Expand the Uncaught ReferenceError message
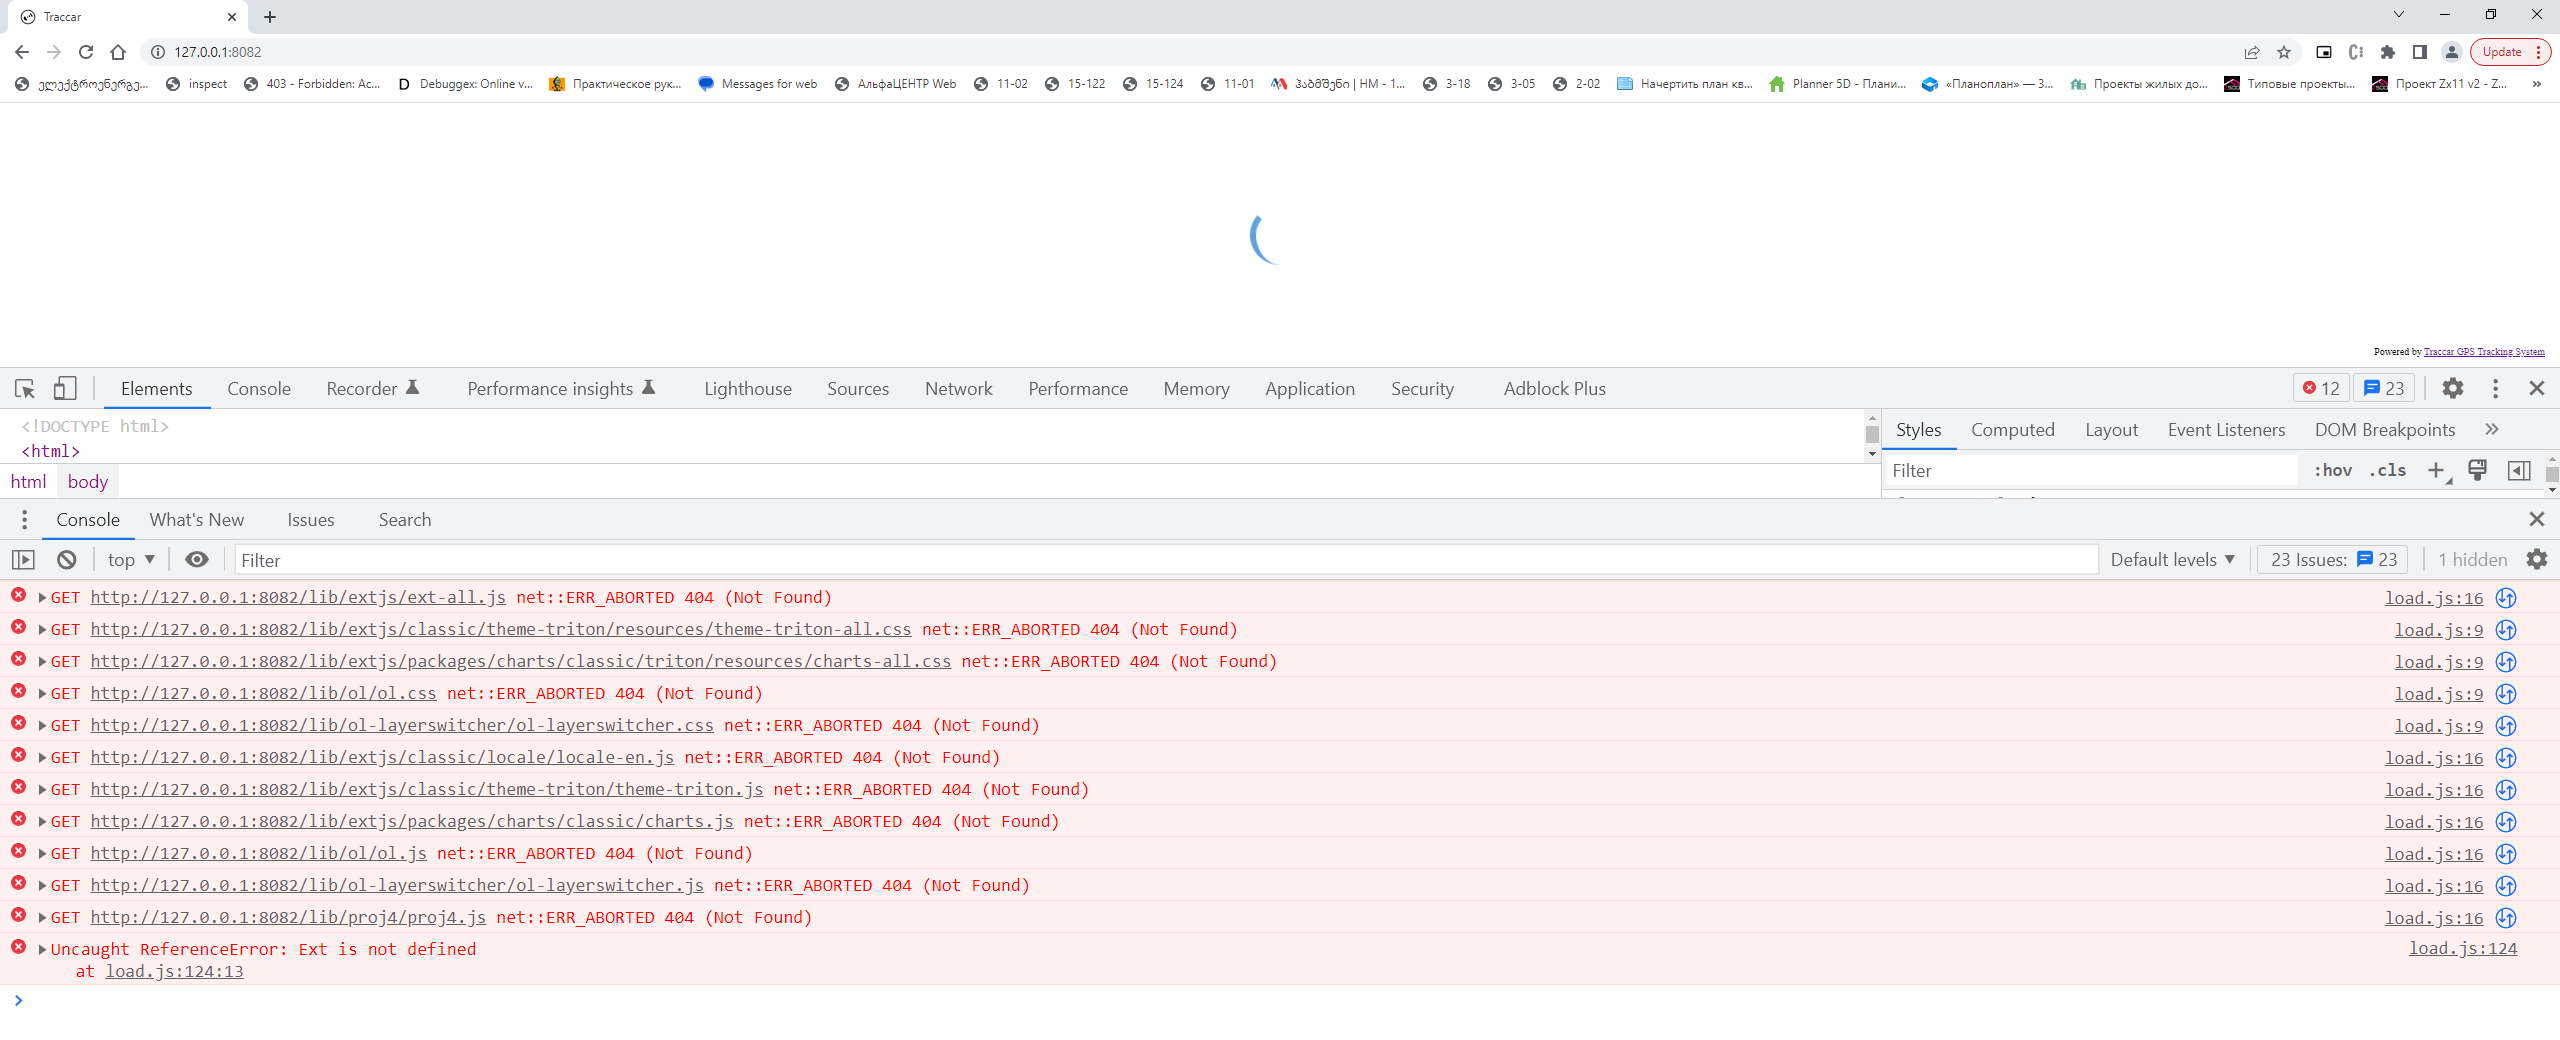 [41, 949]
